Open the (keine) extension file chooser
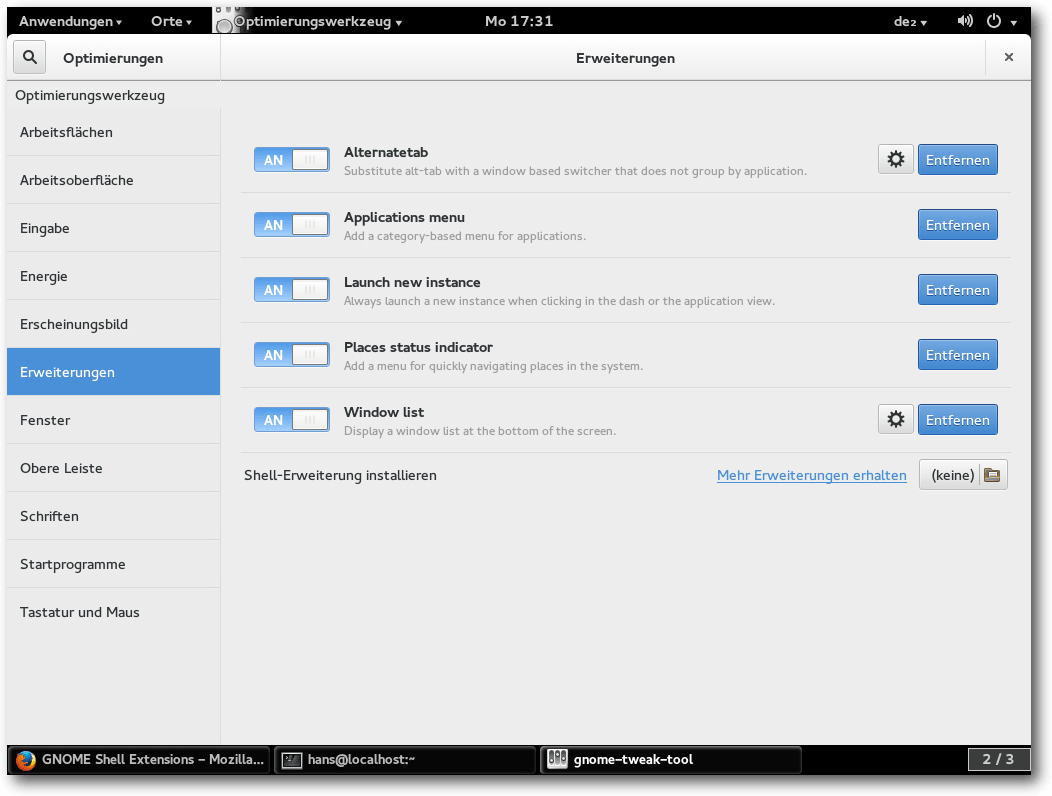Viewport: 1052px width, 796px height. [x=963, y=475]
